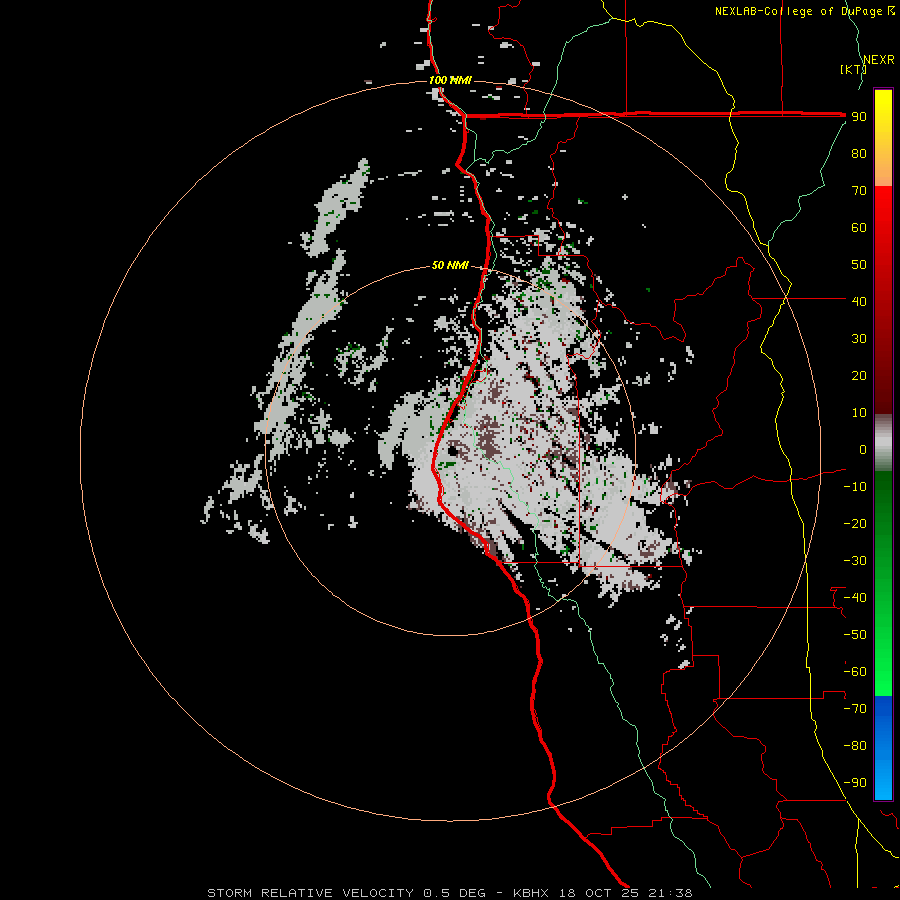Click the 0 value on the velocity scale
The width and height of the screenshot is (900, 900).
[x=863, y=450]
